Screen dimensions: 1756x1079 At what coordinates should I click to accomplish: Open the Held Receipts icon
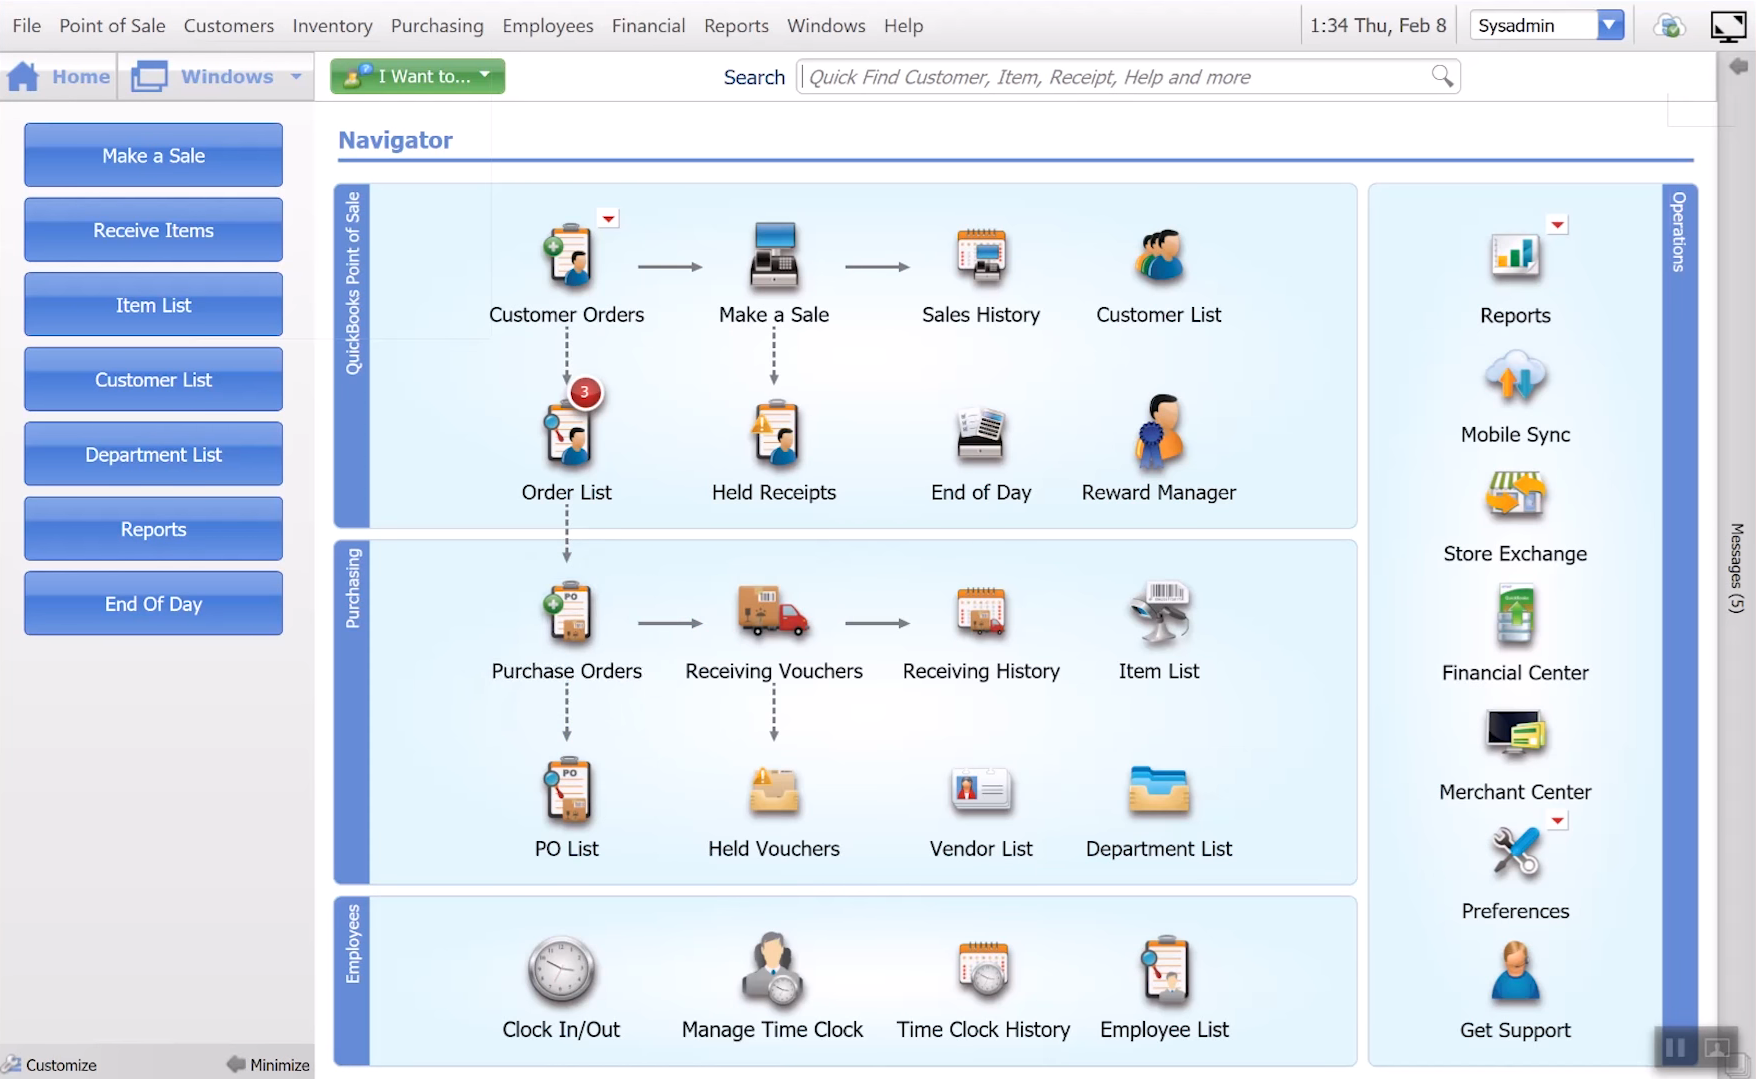(x=774, y=435)
